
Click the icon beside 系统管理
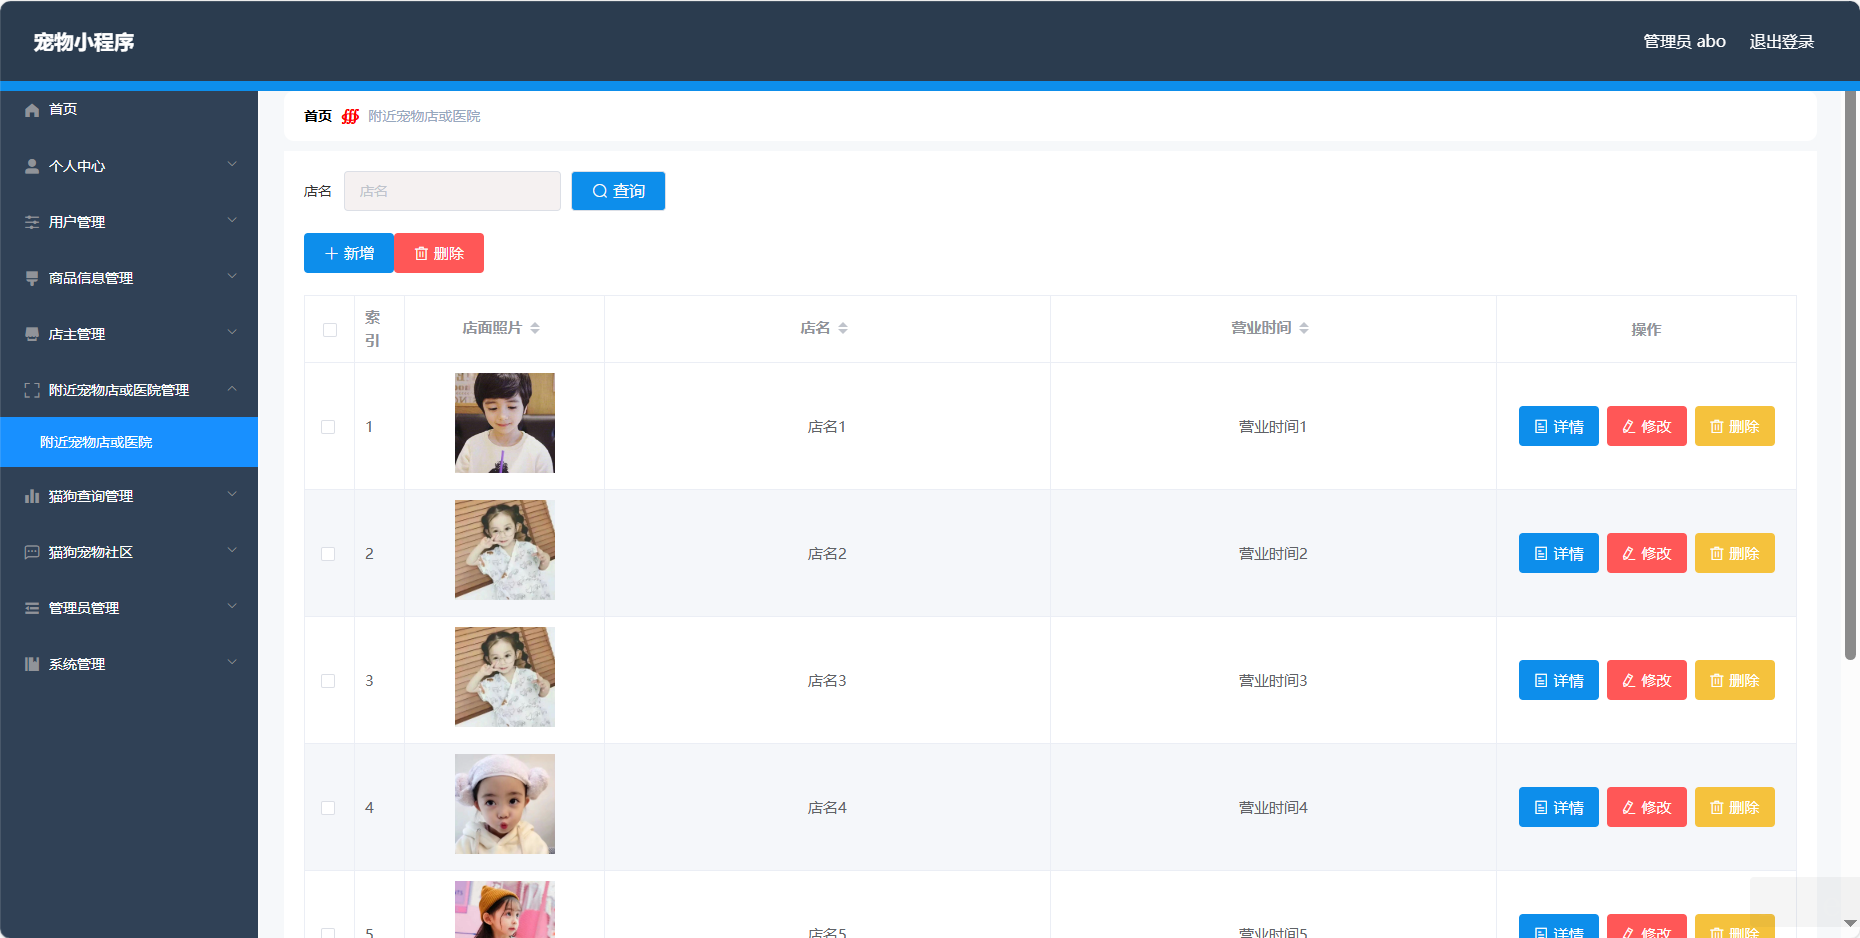tap(32, 664)
